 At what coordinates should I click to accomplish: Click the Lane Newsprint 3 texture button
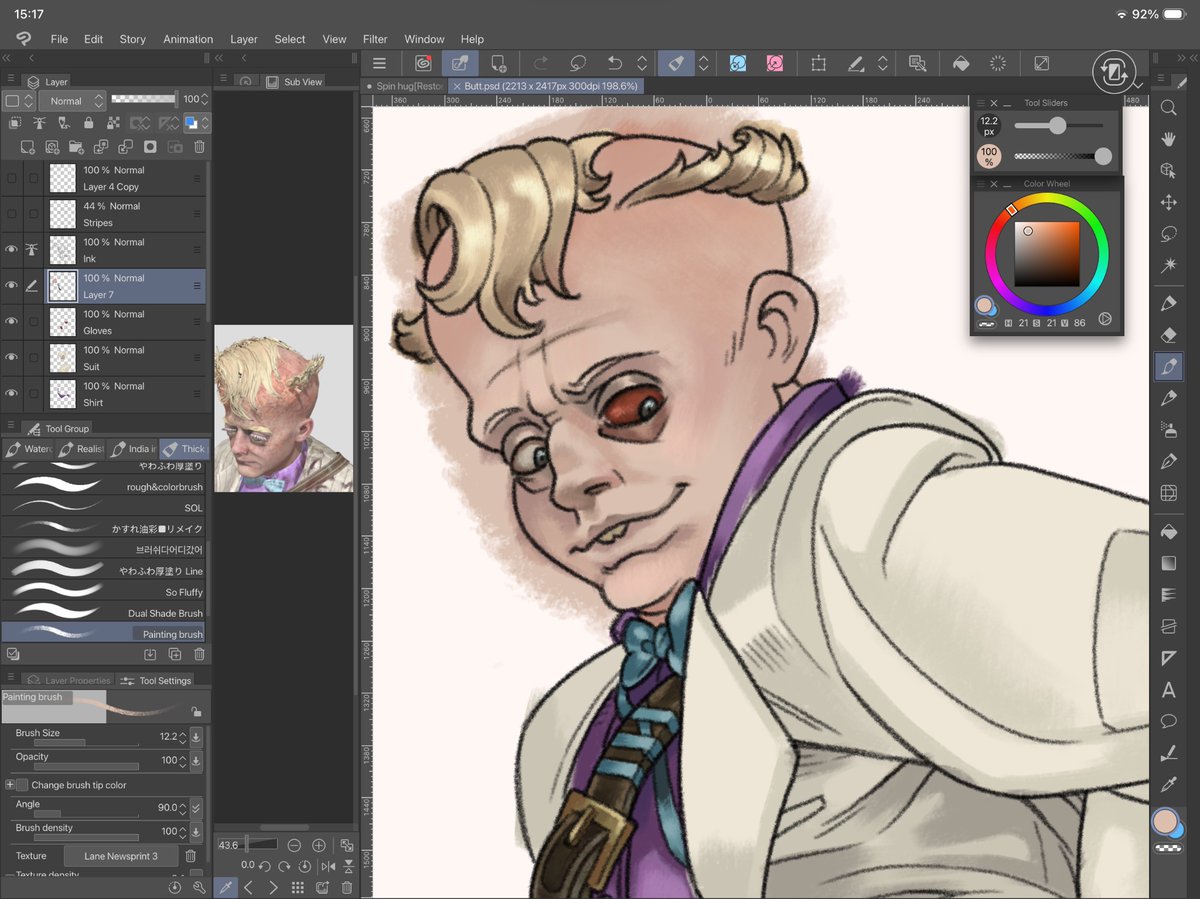(121, 856)
